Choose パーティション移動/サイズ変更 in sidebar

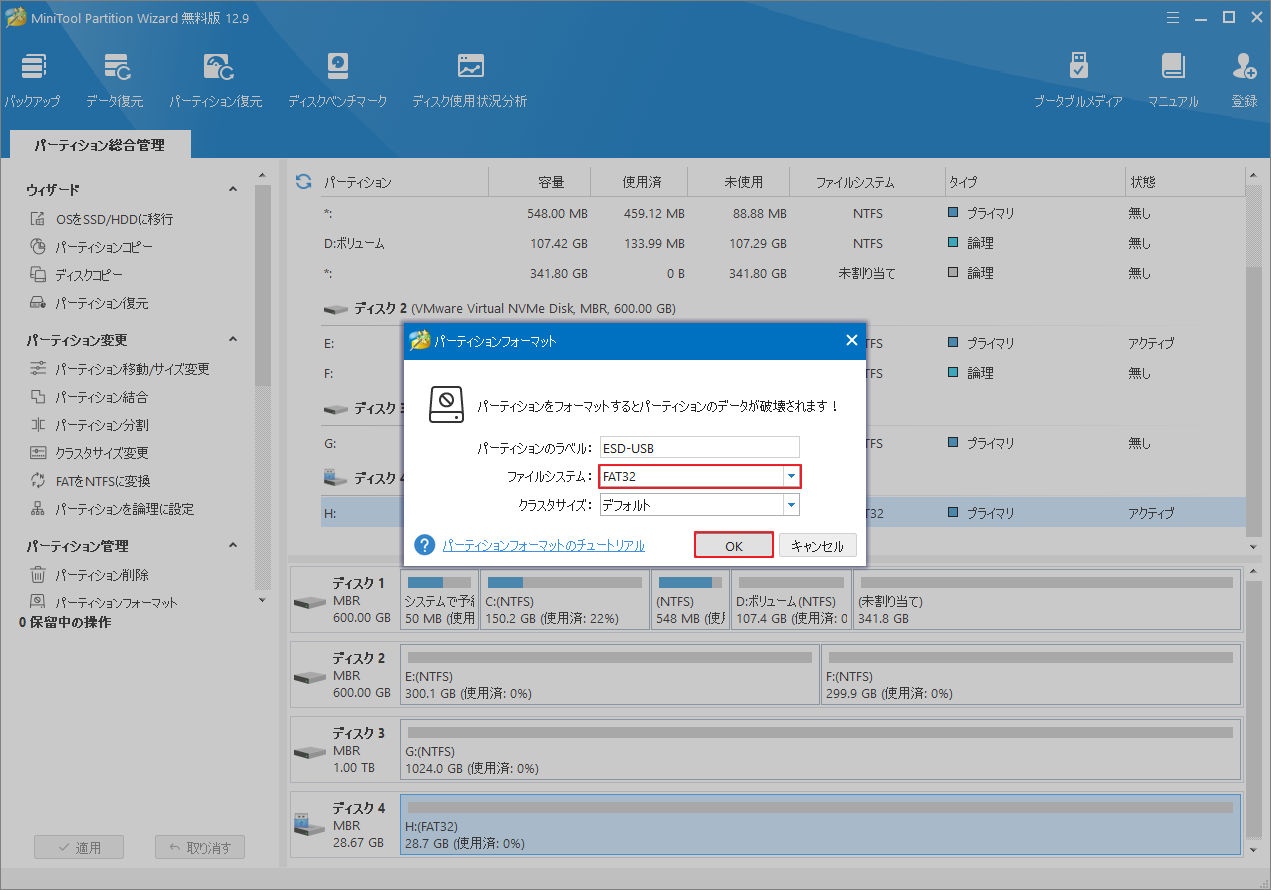(x=119, y=369)
